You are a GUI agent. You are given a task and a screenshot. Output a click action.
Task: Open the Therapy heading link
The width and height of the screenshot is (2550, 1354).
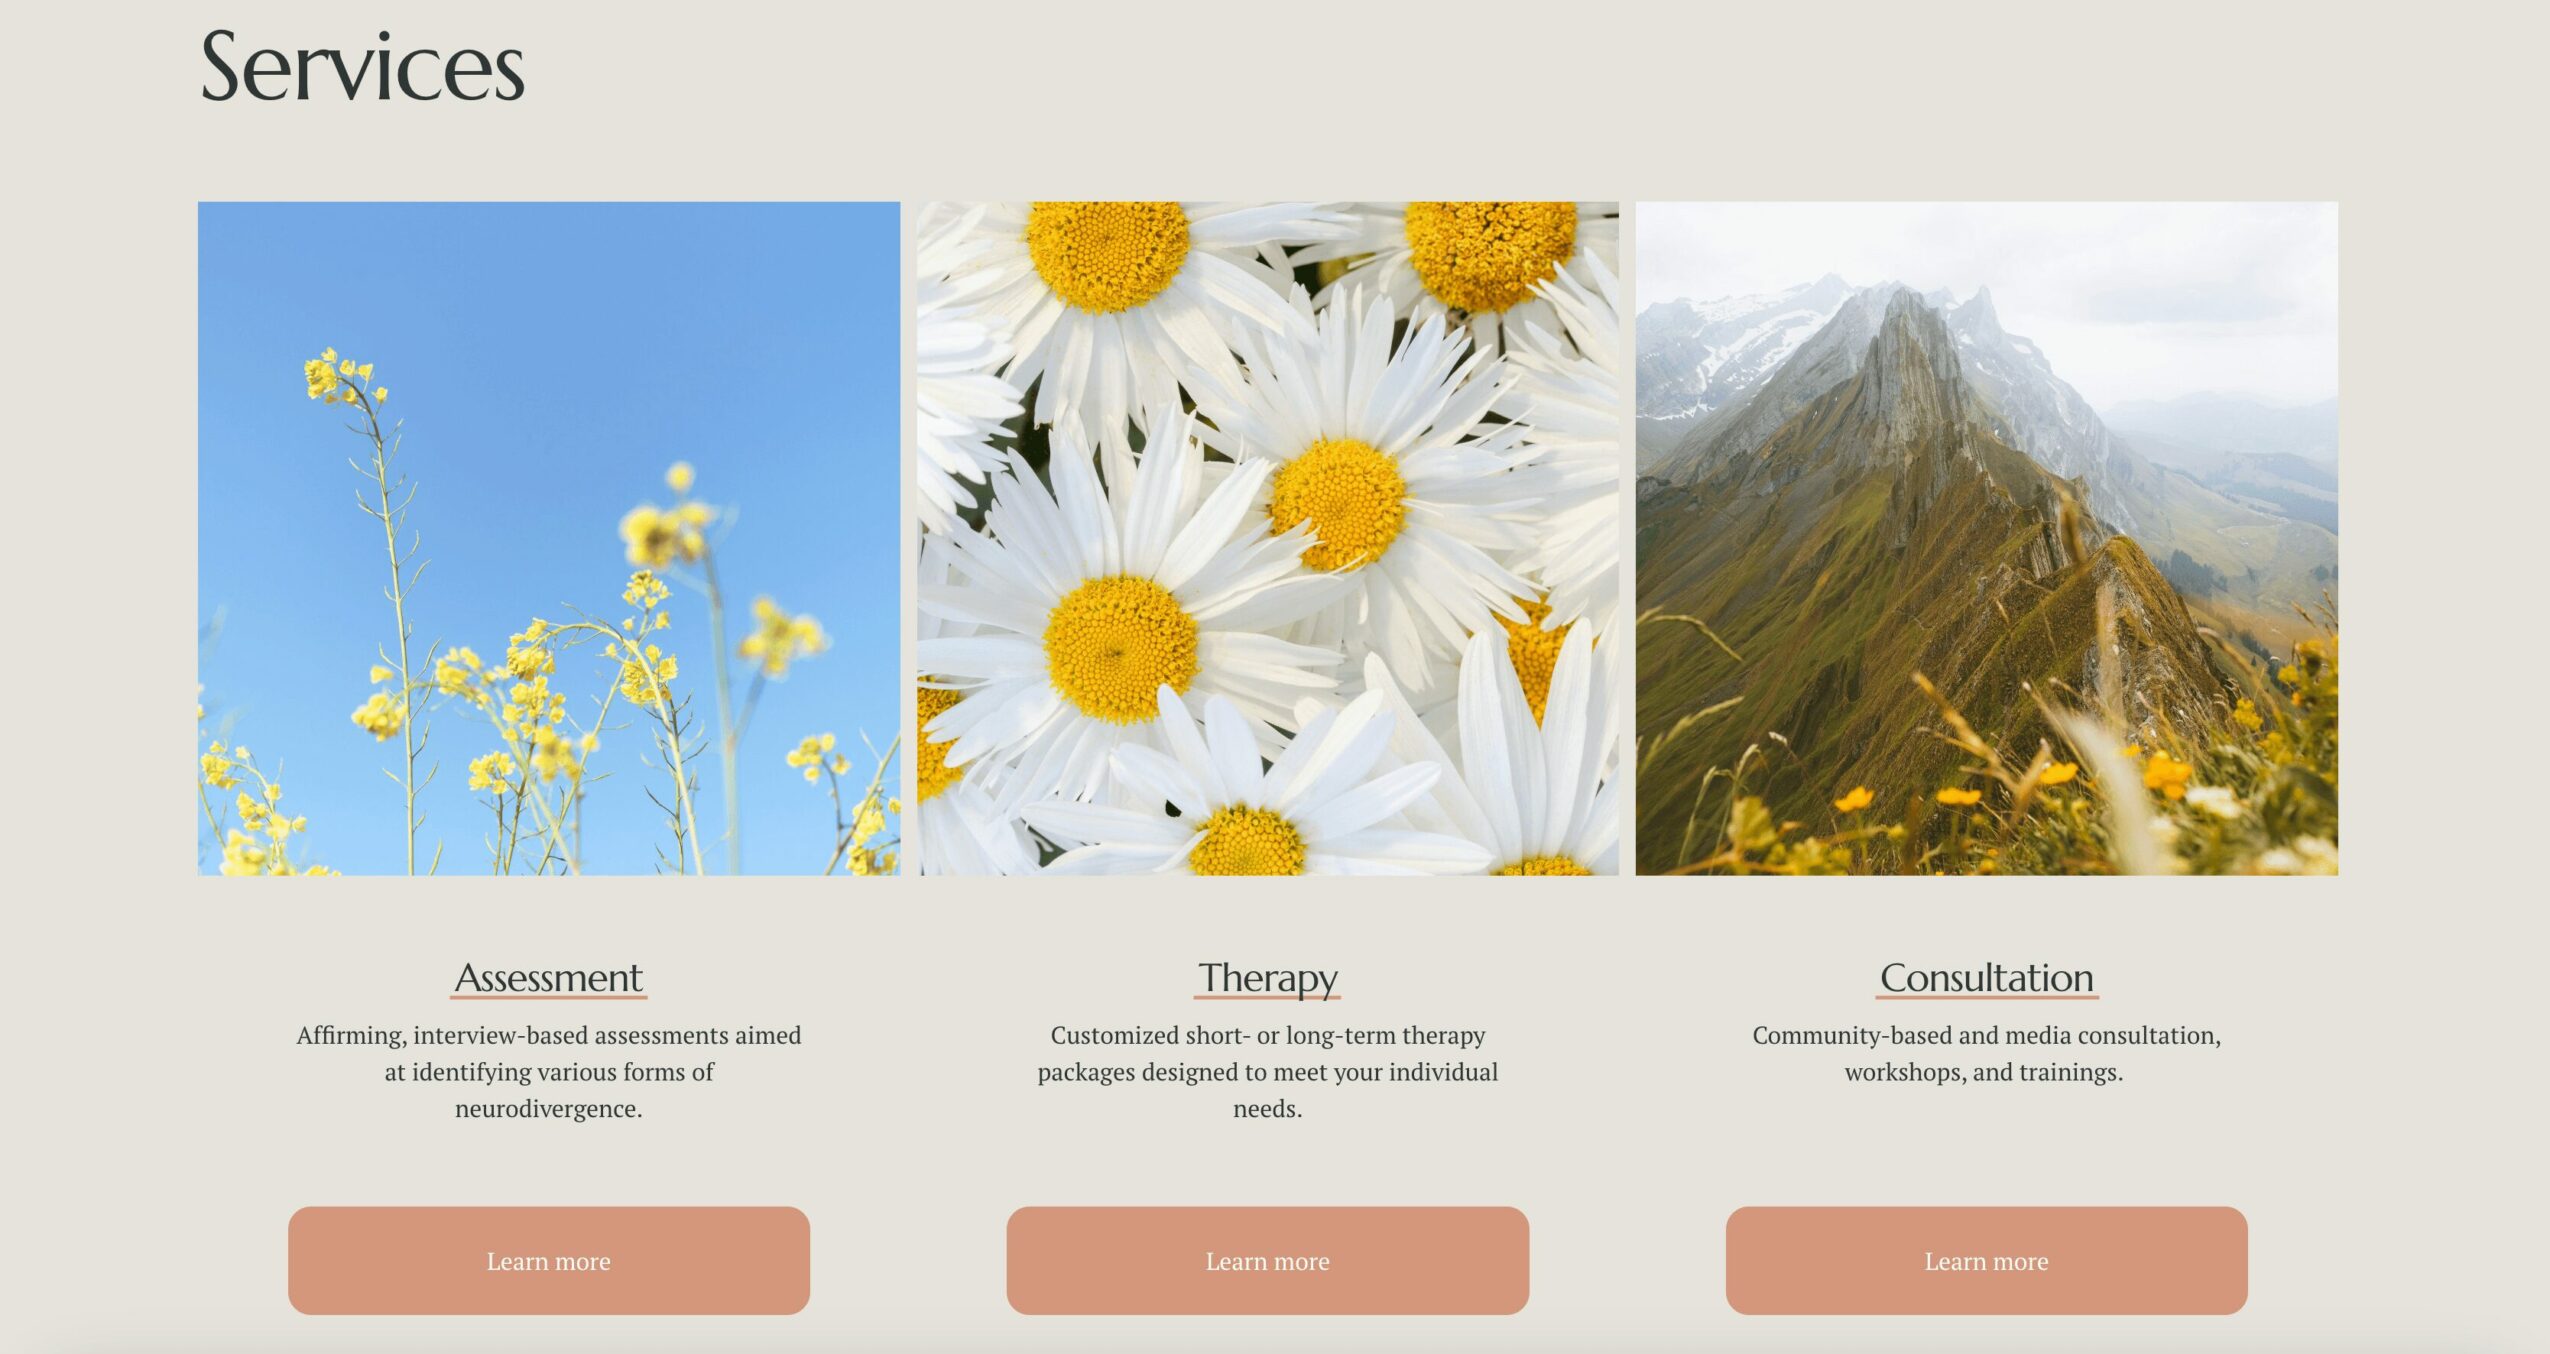click(1267, 977)
